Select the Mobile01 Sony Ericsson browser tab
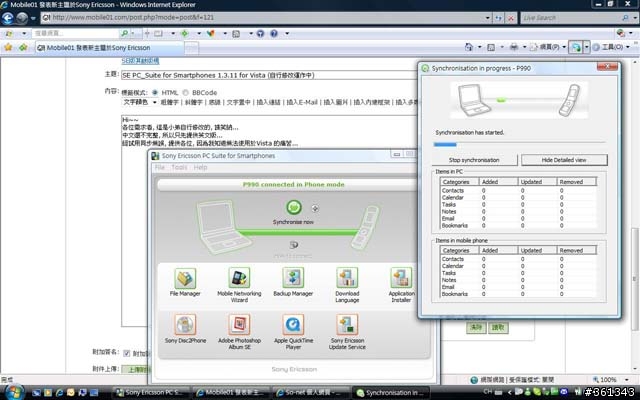This screenshot has height=400, width=640. click(x=109, y=48)
